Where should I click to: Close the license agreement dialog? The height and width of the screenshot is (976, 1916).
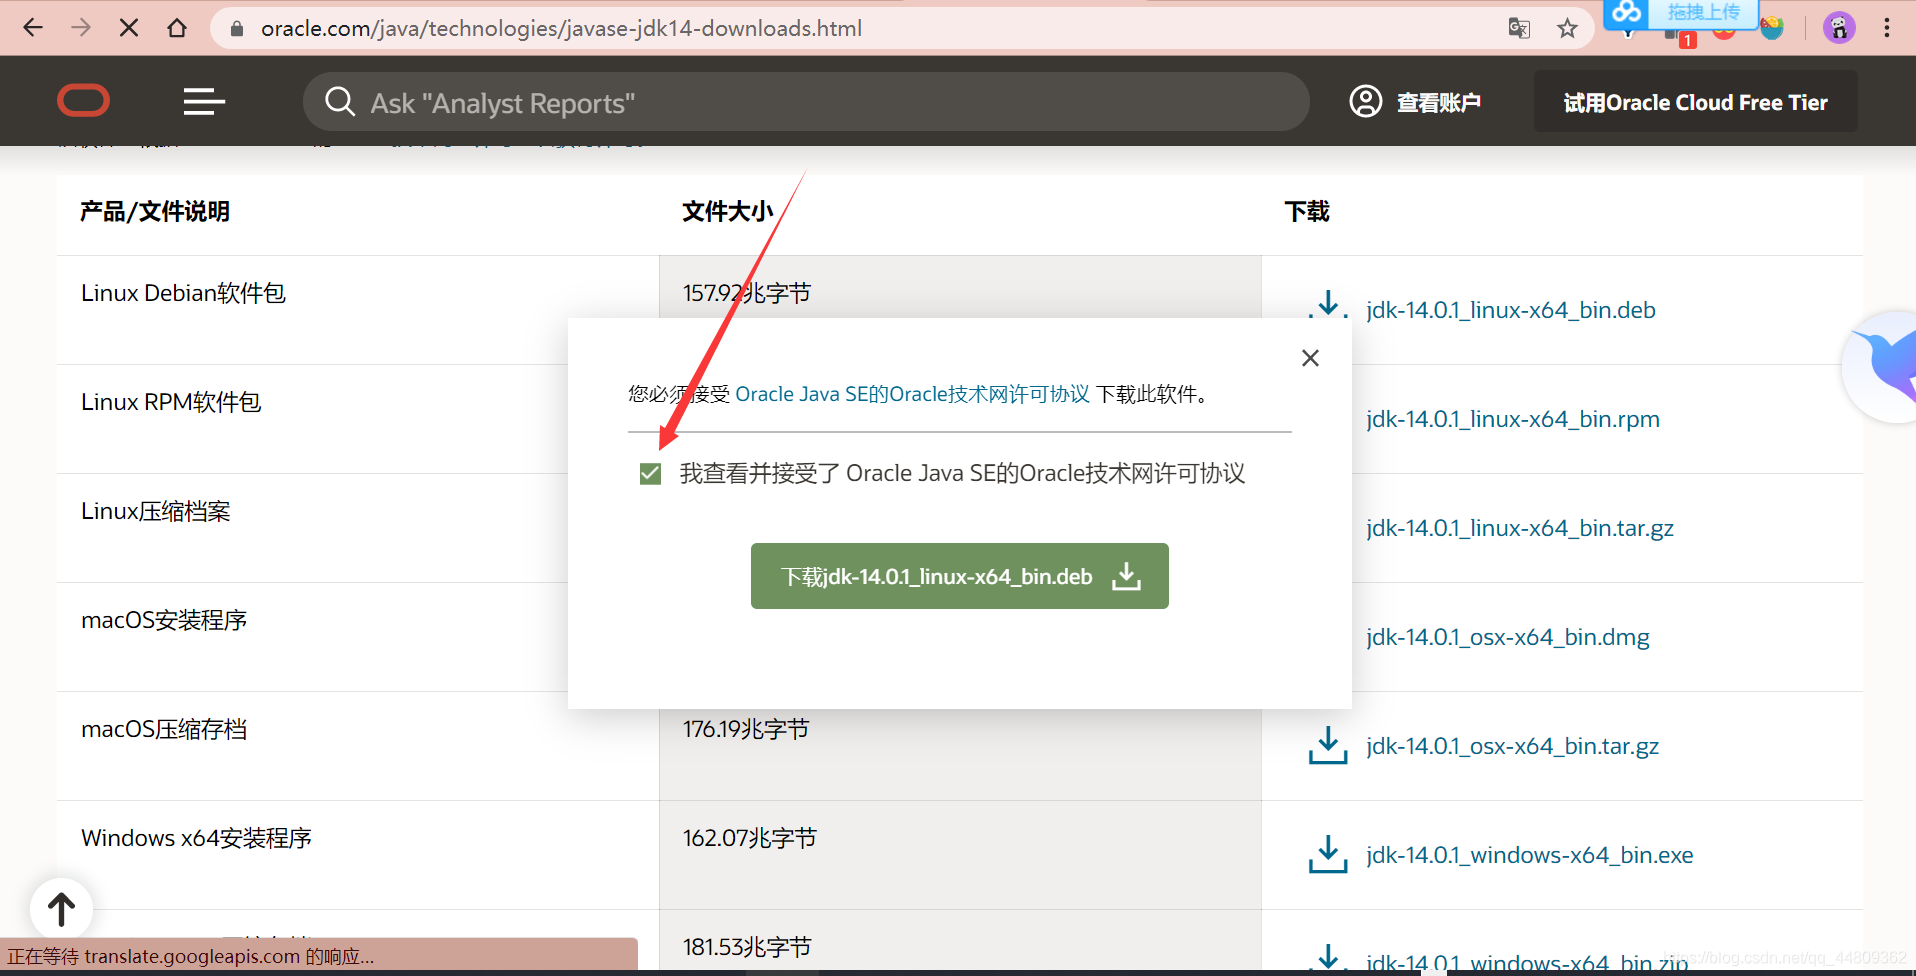pos(1310,358)
